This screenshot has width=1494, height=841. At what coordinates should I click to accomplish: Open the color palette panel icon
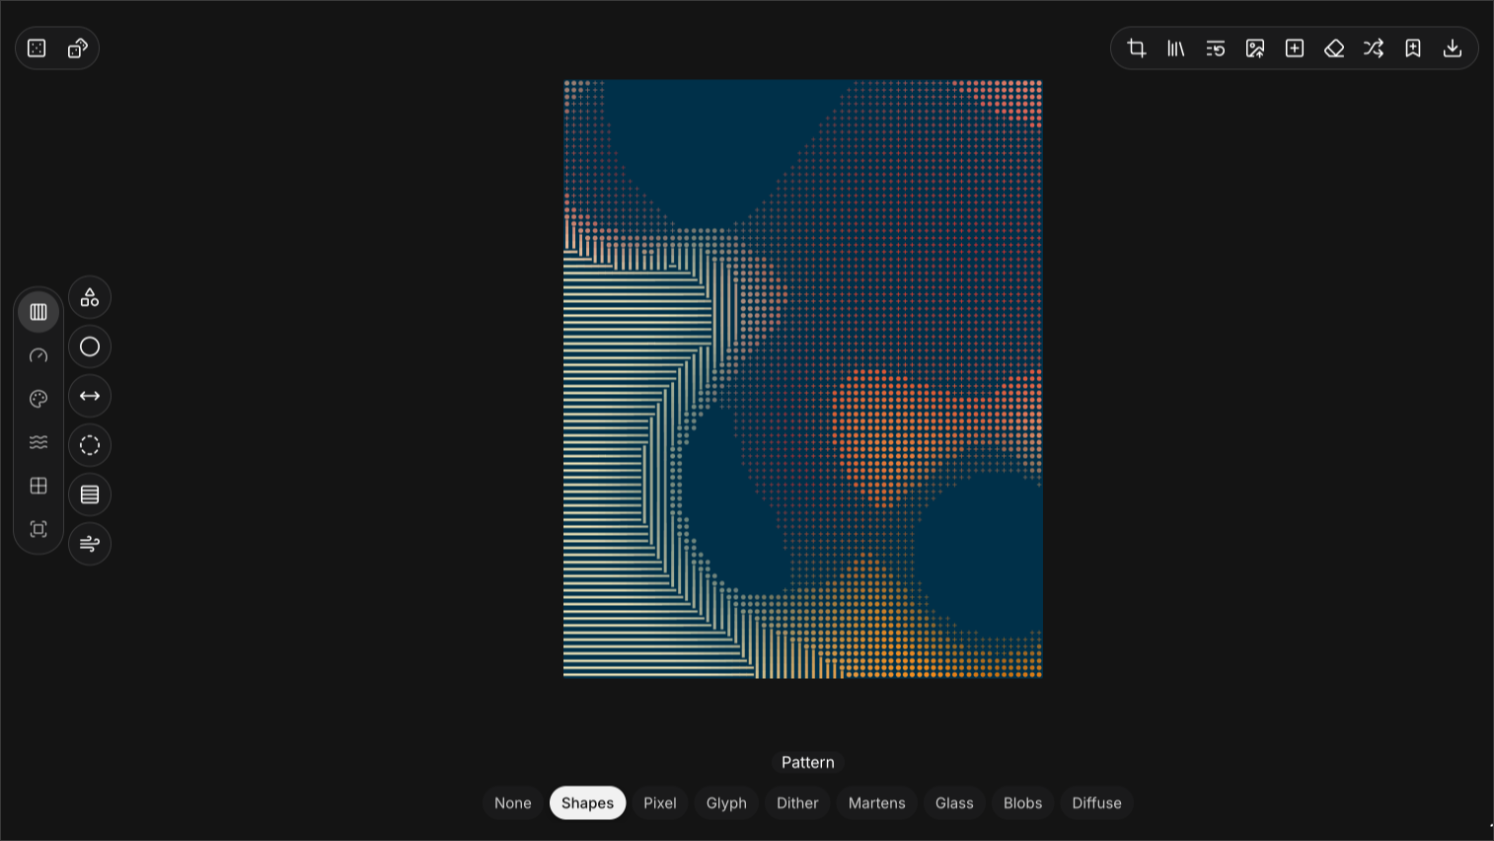[x=39, y=399]
